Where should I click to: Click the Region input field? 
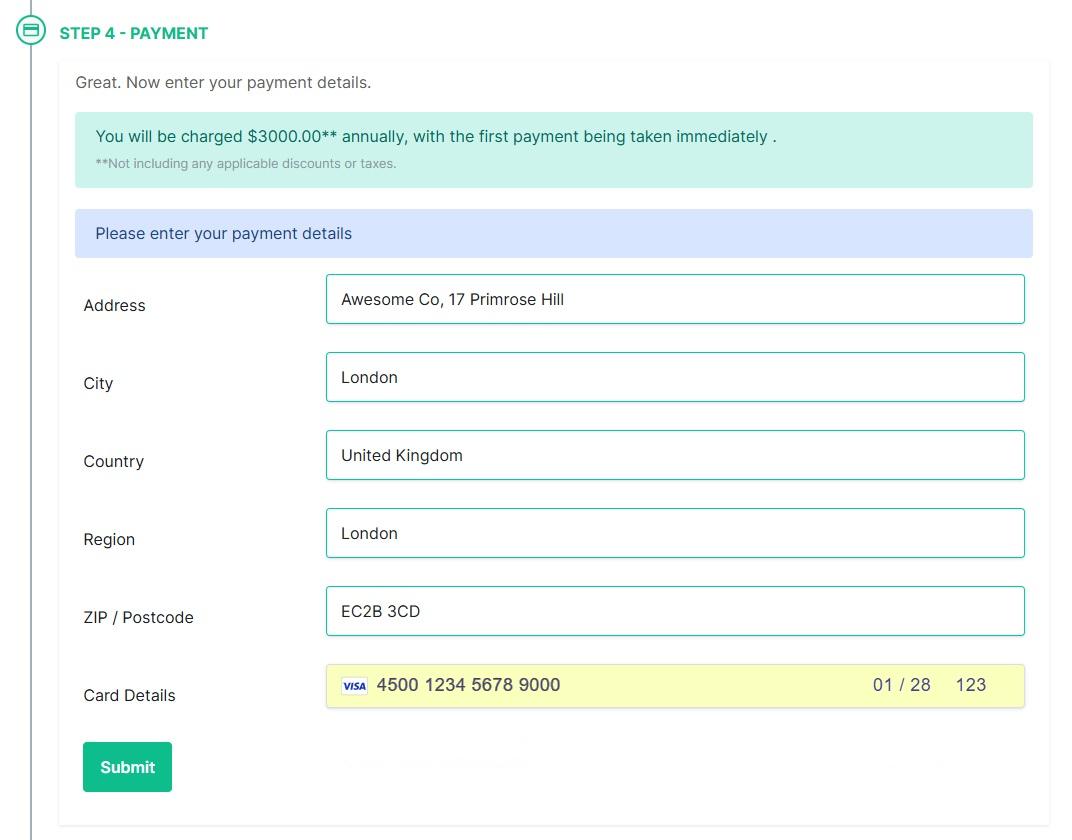(x=675, y=533)
